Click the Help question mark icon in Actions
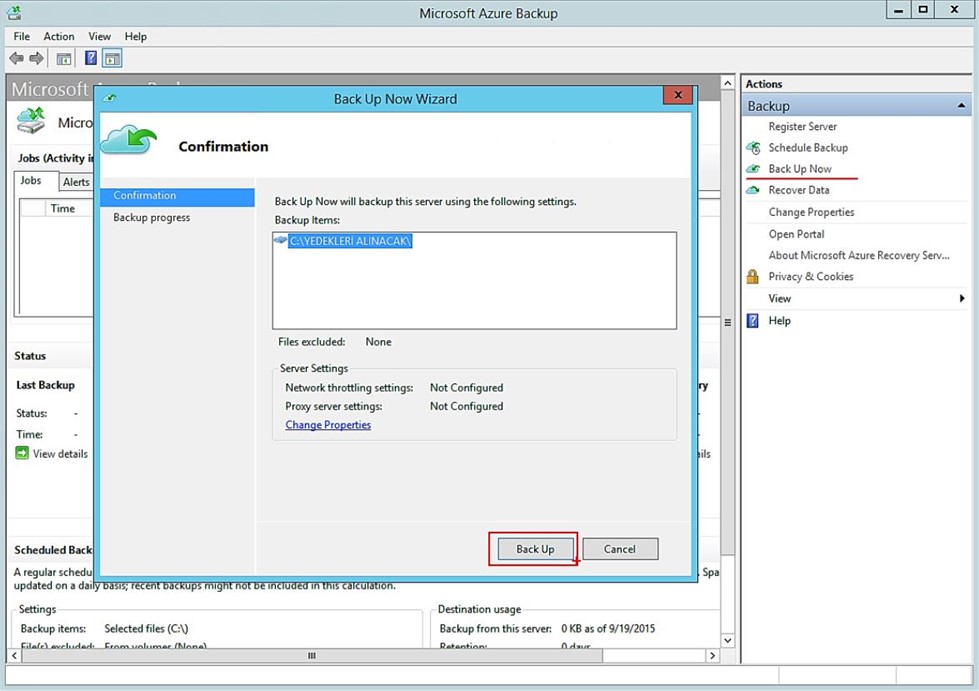The image size is (979, 691). tap(753, 321)
